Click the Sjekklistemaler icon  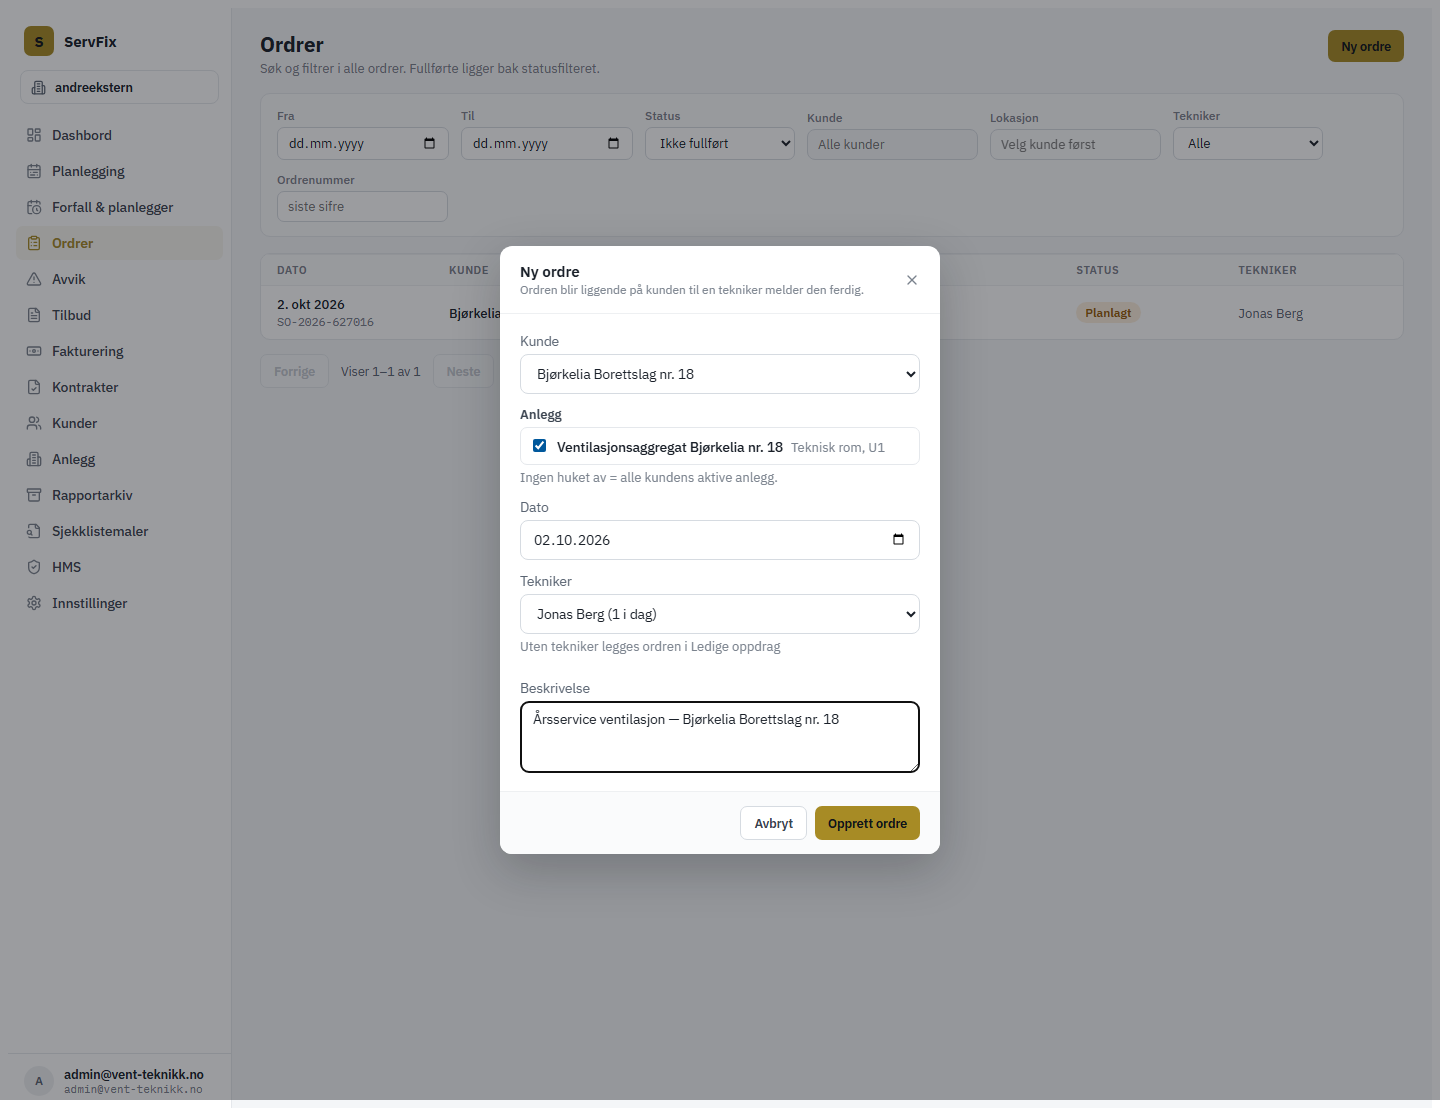click(34, 531)
